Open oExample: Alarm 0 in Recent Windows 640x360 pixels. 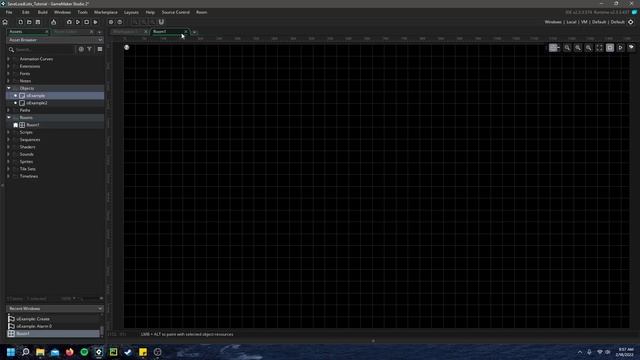coord(53,326)
